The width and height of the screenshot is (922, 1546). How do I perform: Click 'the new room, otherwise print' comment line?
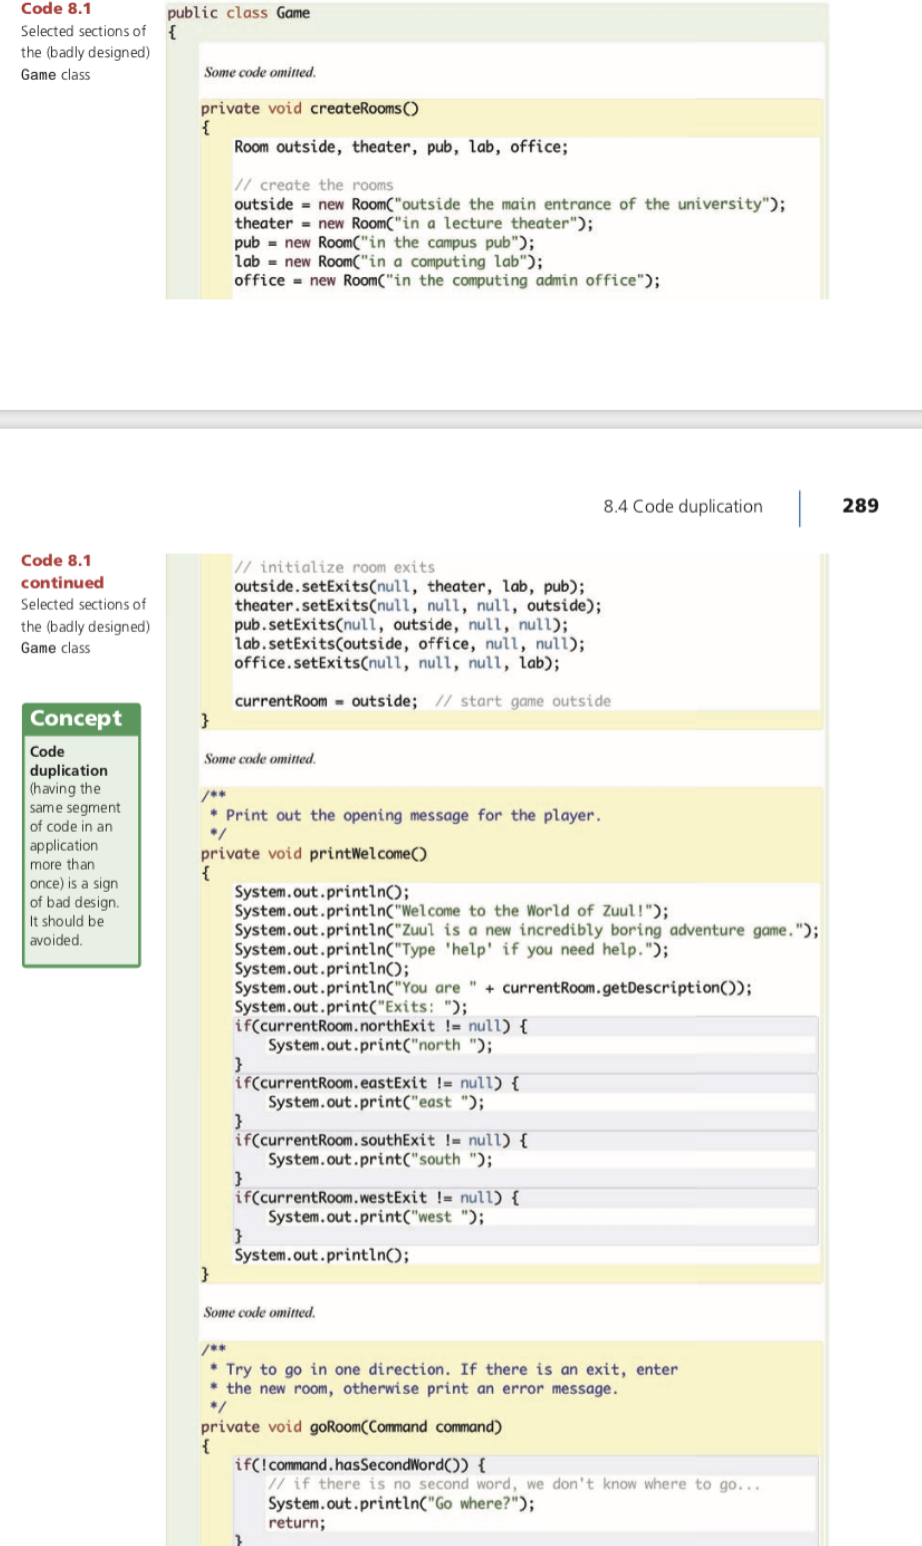(414, 1388)
